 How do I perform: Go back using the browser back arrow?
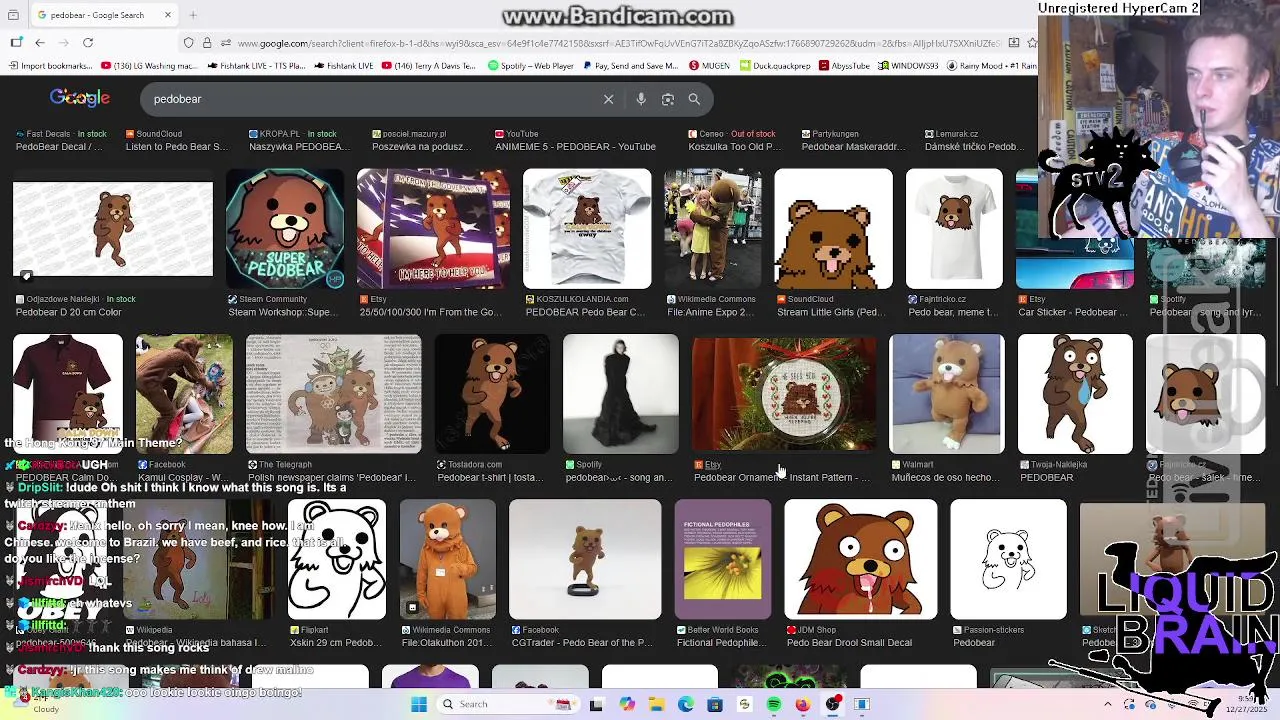click(40, 43)
